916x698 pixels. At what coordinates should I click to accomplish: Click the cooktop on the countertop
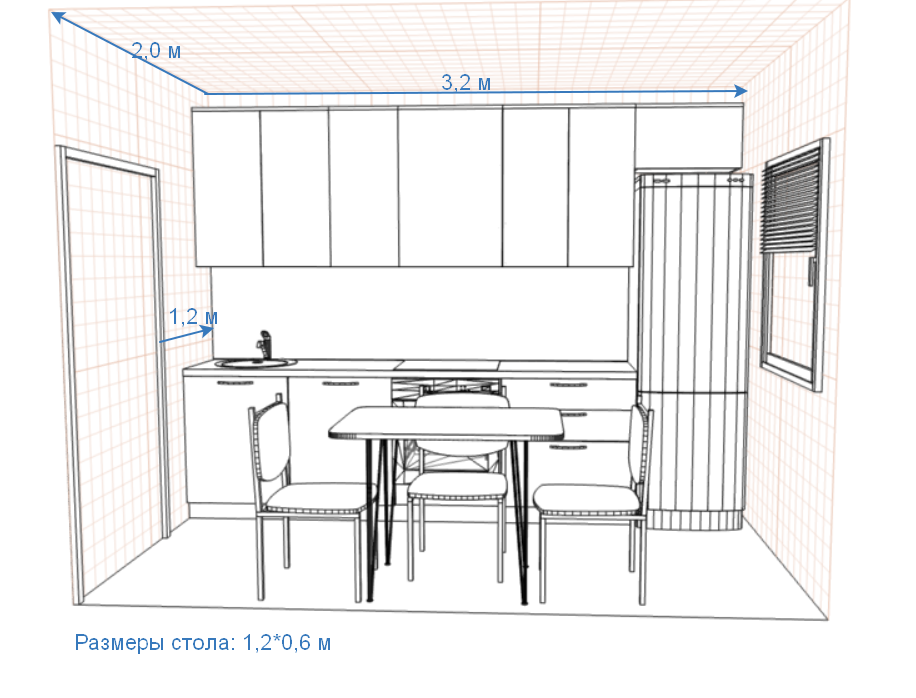pos(448,366)
